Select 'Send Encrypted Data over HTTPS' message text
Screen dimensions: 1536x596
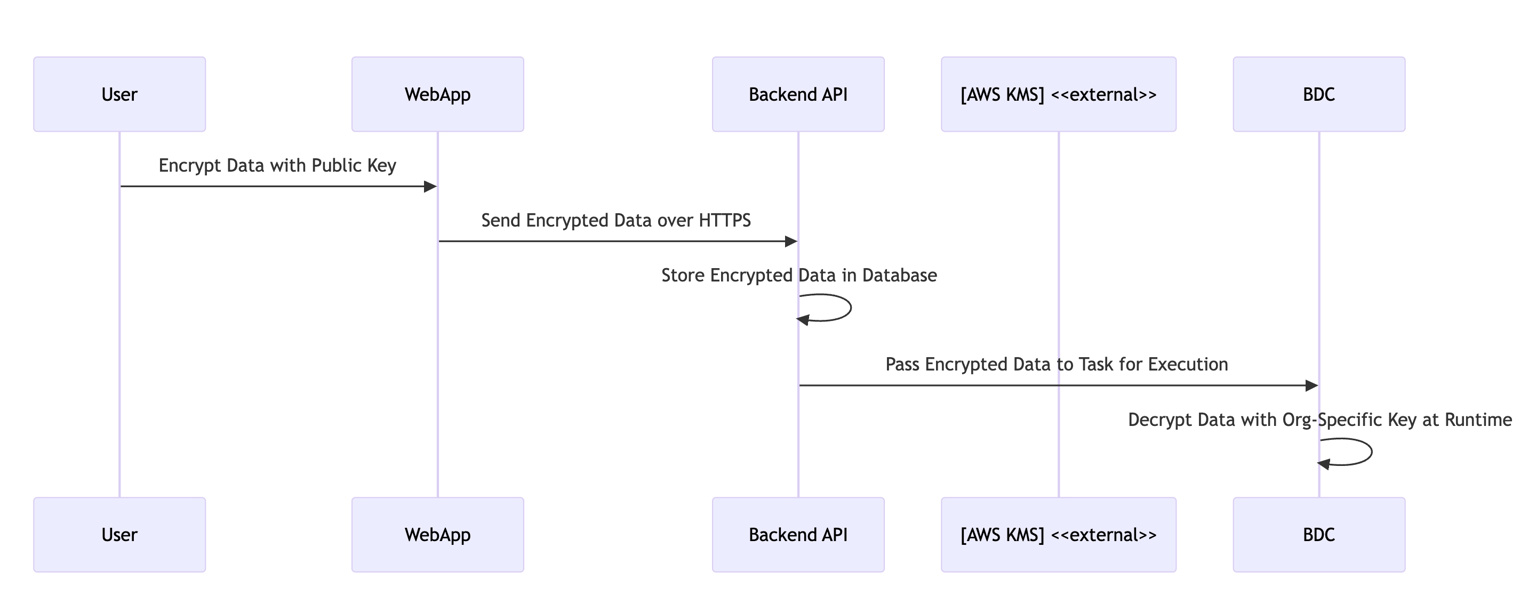tap(616, 220)
